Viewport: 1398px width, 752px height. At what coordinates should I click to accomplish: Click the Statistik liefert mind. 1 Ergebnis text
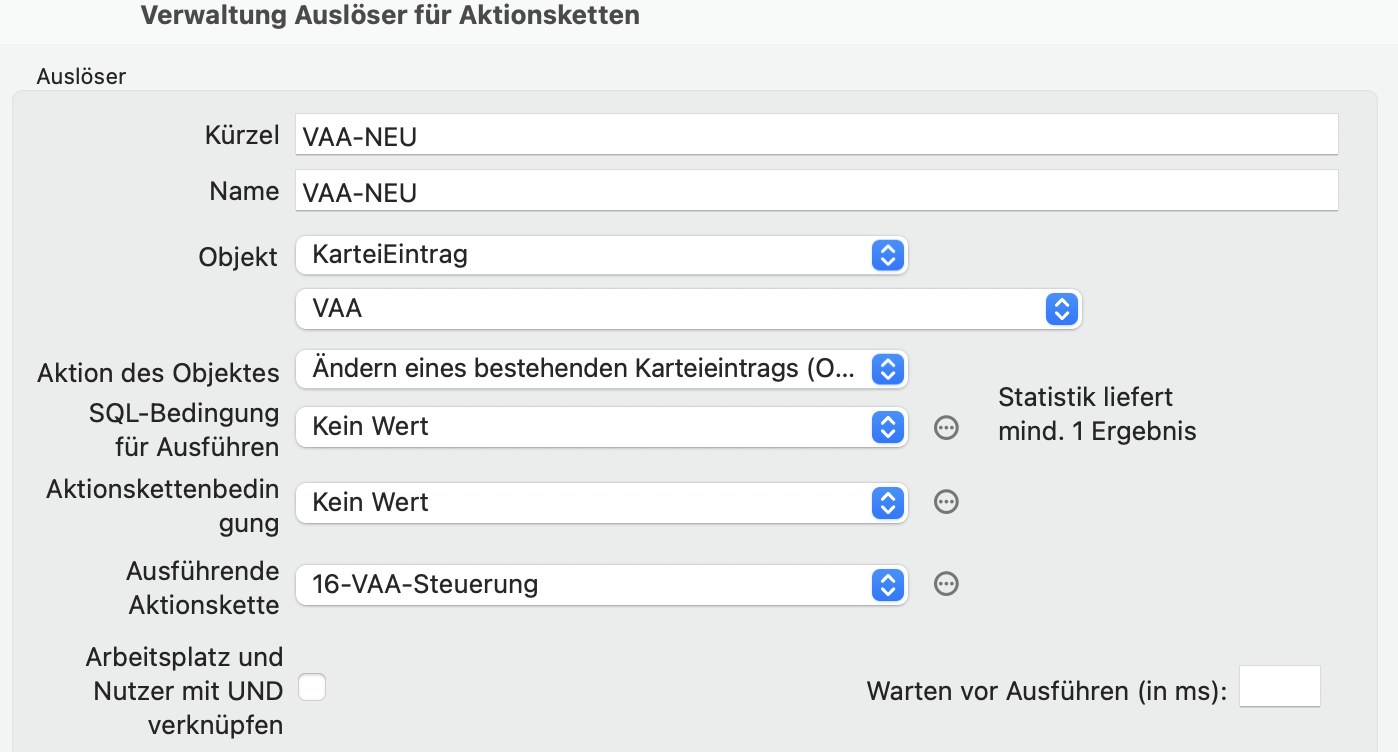pyautogui.click(x=1096, y=414)
